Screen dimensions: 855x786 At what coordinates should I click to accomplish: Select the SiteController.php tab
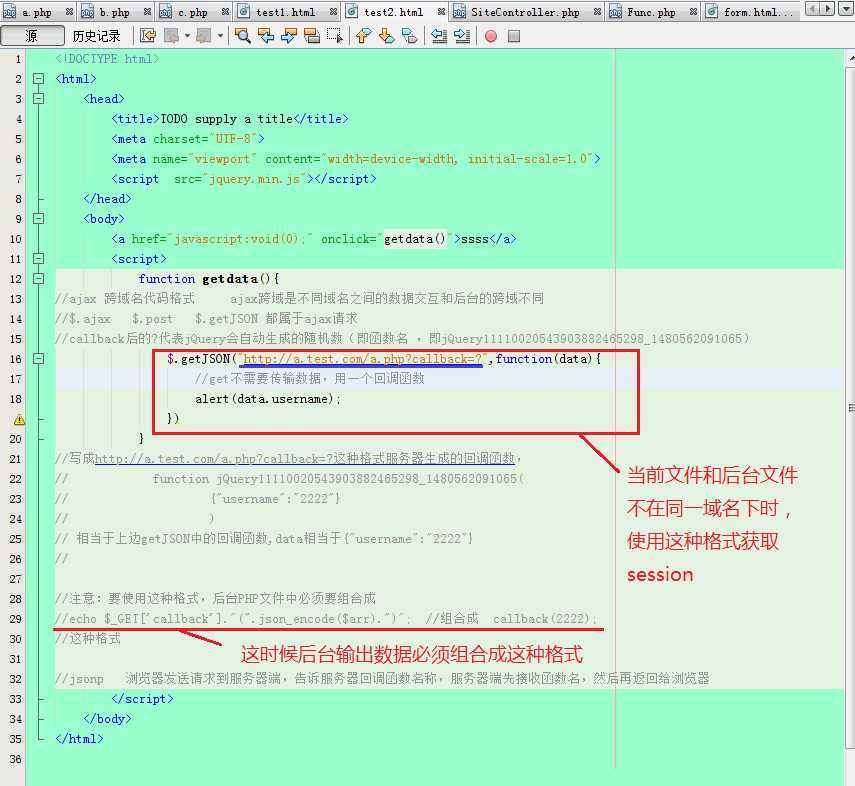pyautogui.click(x=525, y=12)
